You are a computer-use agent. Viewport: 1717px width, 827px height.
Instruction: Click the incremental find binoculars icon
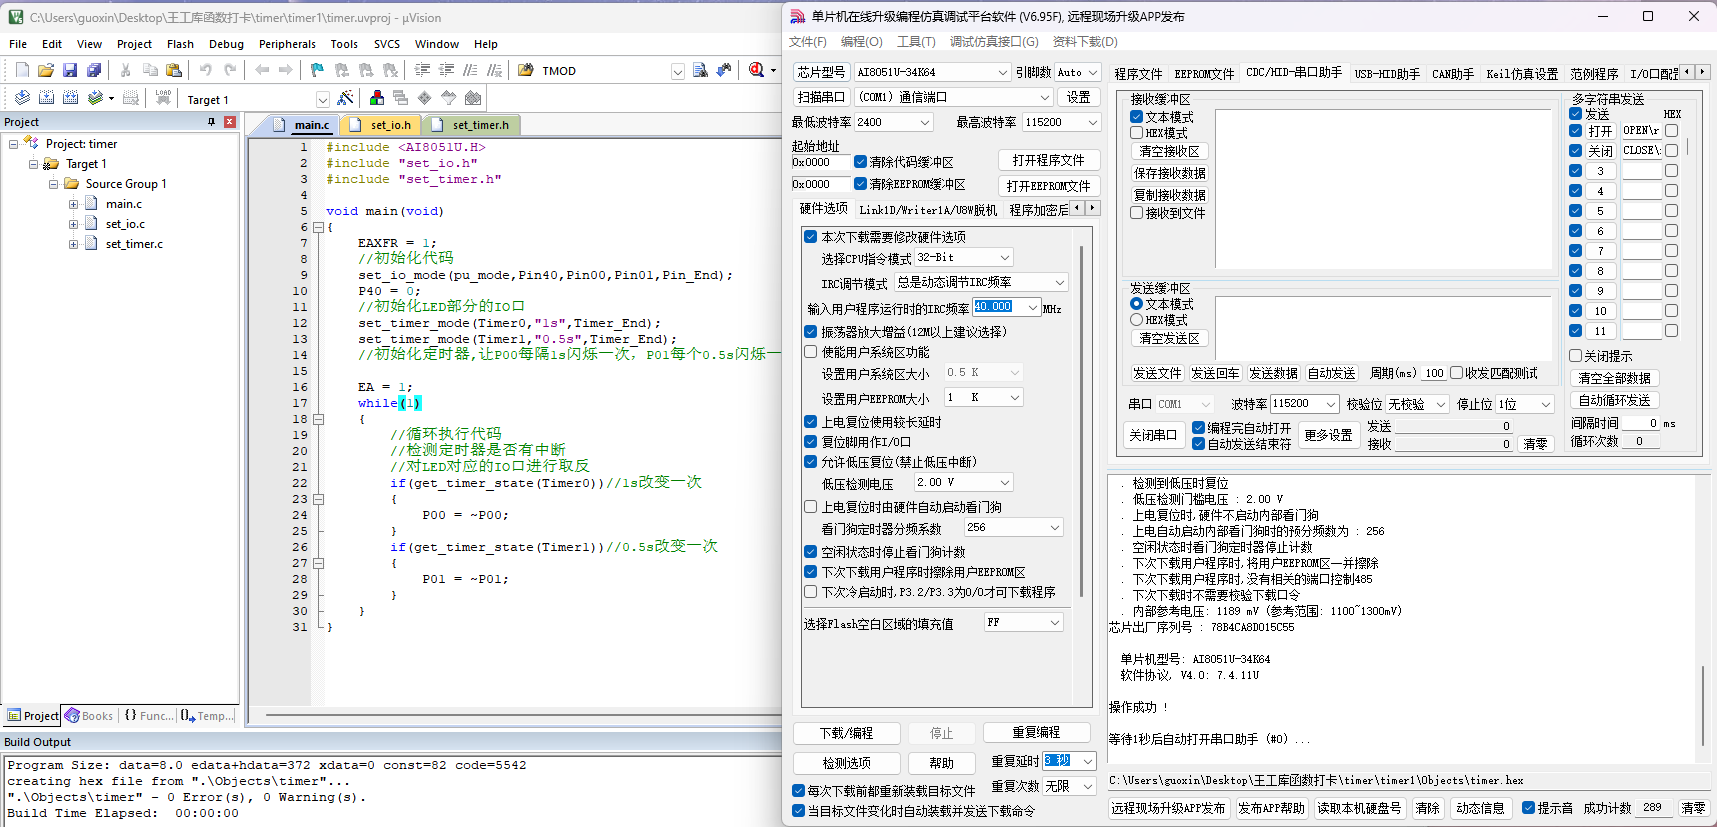[x=724, y=70]
